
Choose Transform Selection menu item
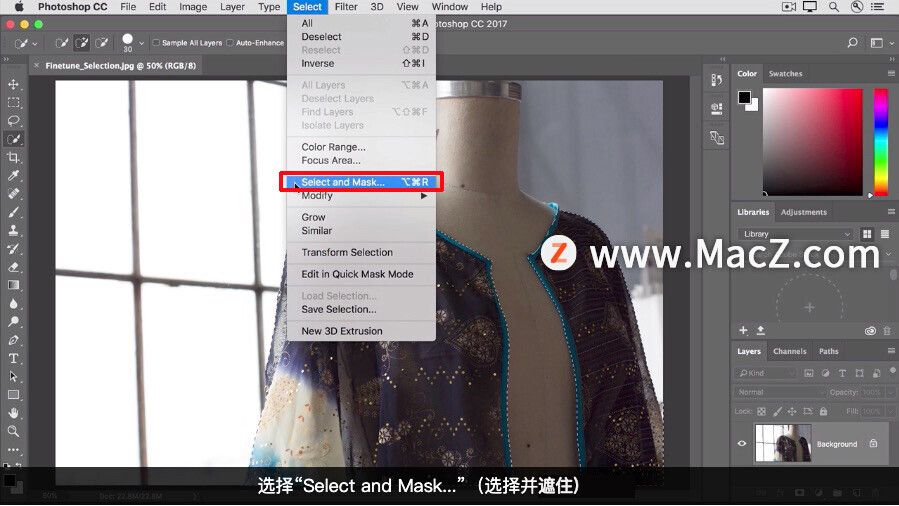click(361, 253)
